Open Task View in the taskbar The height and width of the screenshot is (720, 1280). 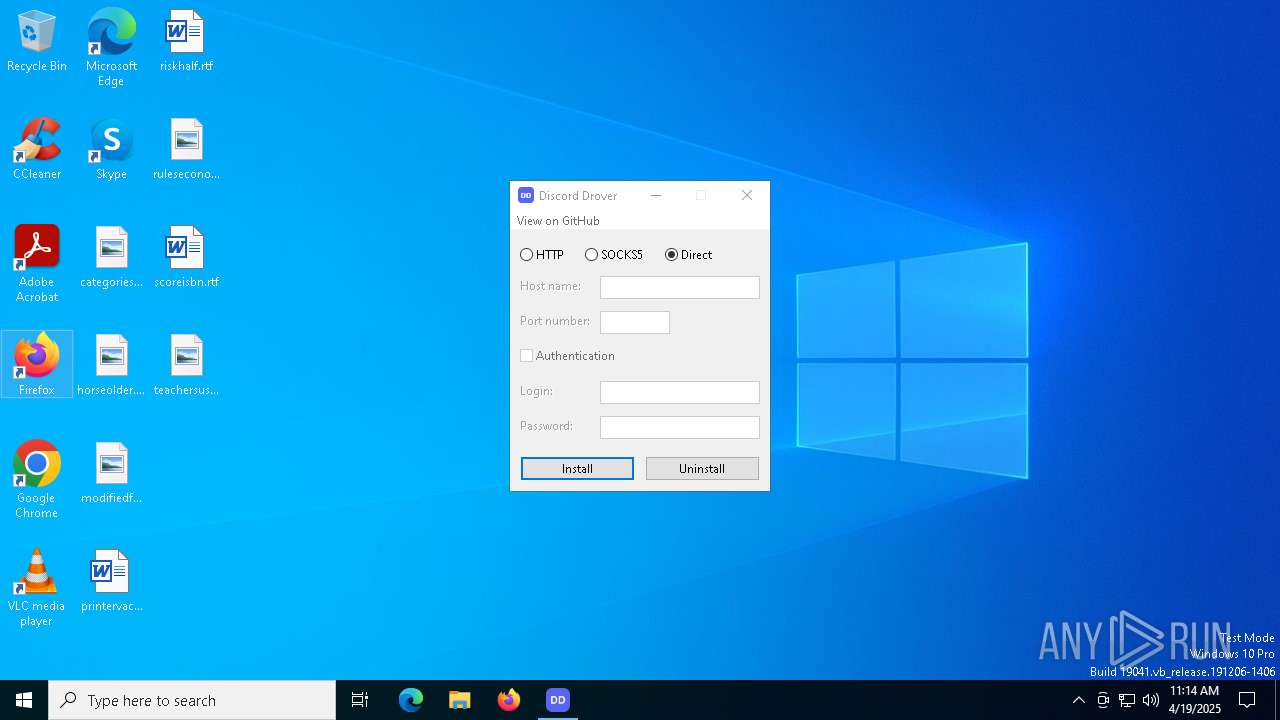point(360,700)
